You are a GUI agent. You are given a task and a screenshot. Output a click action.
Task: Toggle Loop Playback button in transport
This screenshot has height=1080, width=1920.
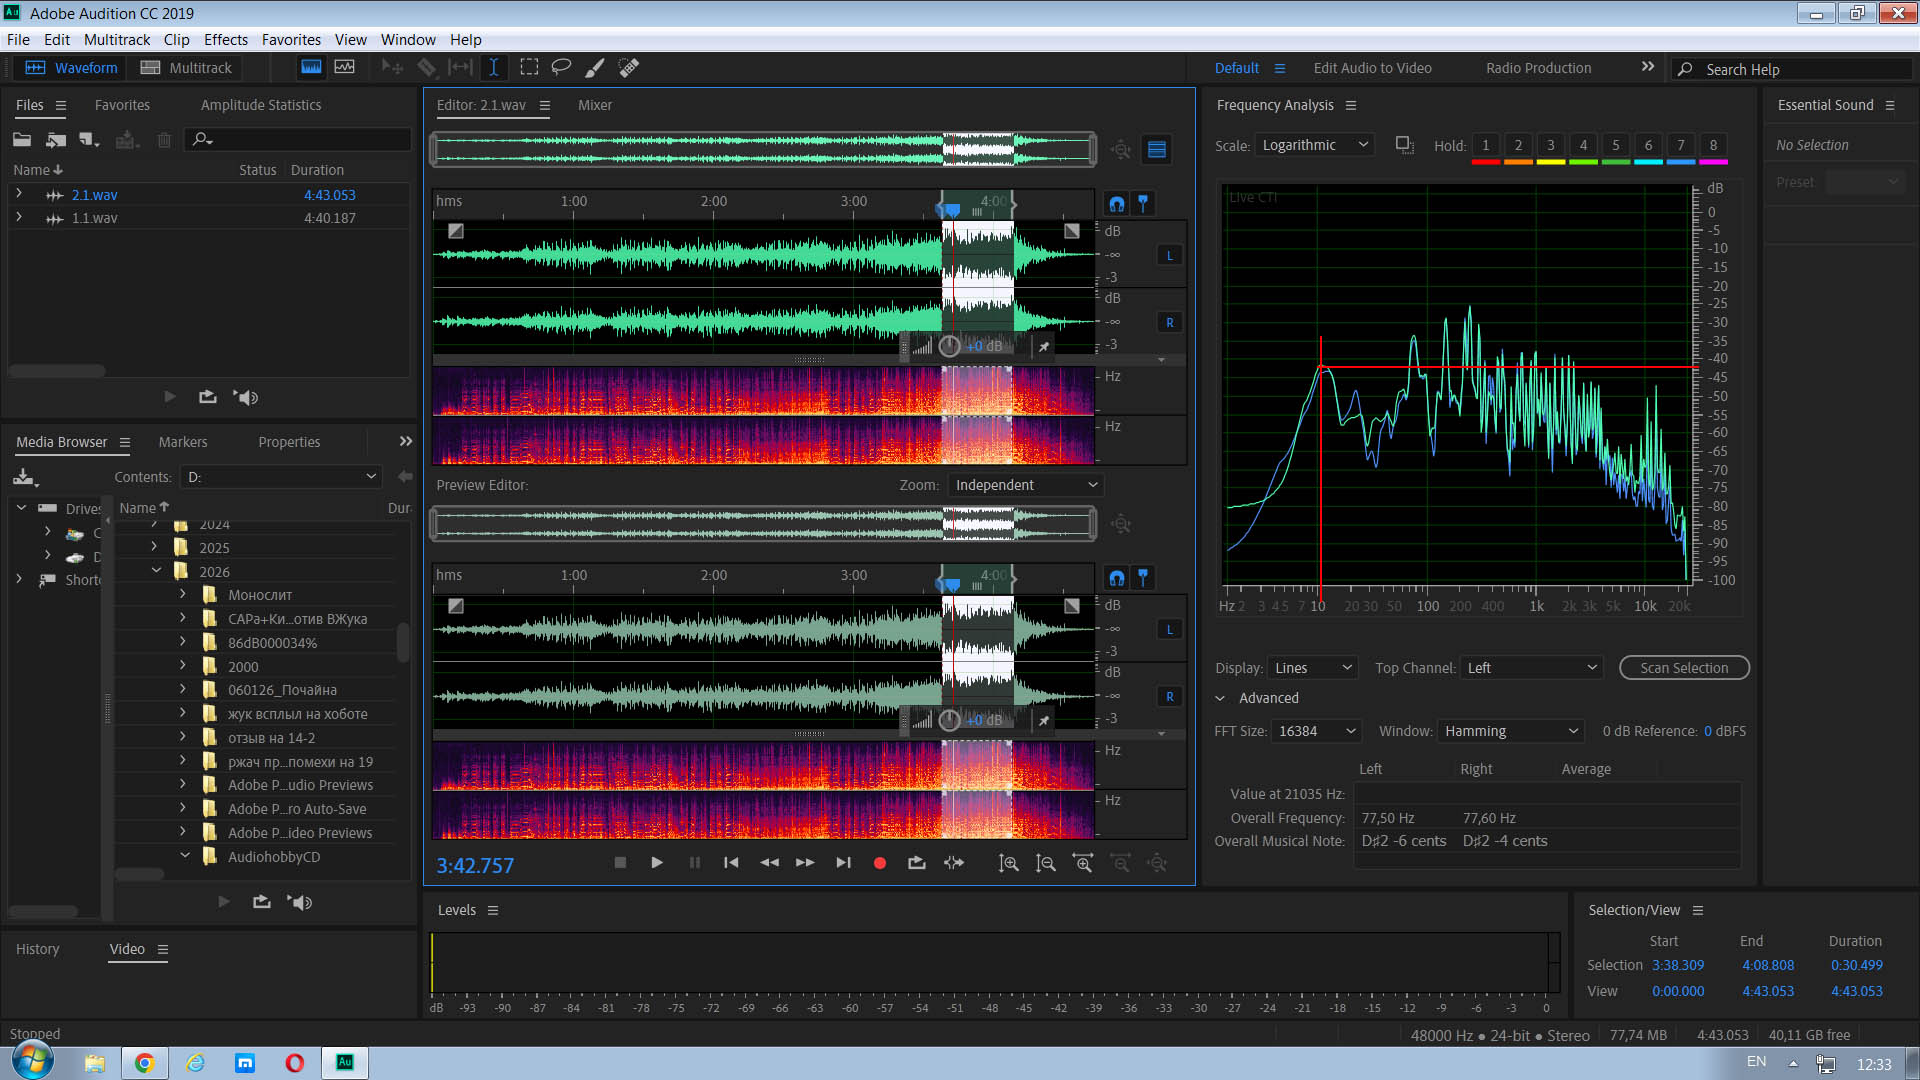point(916,862)
